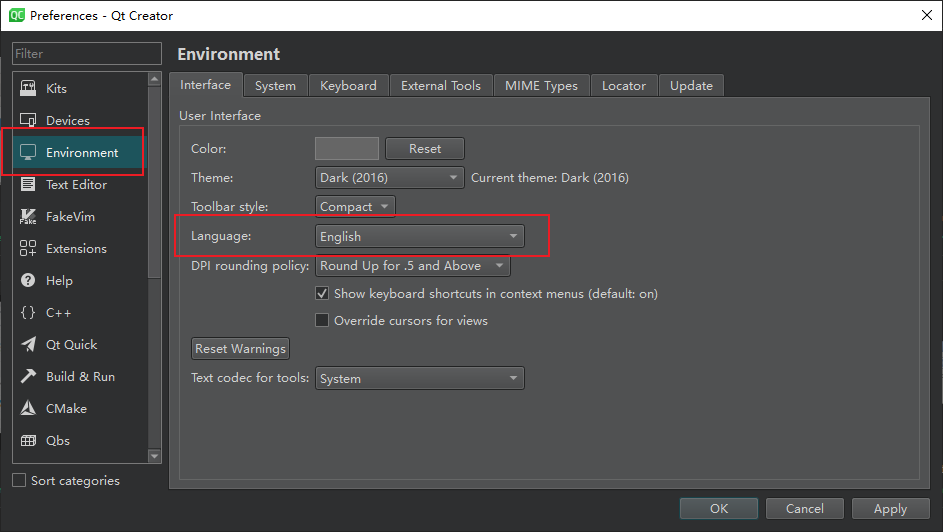Toggle Show keyboard shortcuts in context menus
Screen dimensions: 943x532
322,293
